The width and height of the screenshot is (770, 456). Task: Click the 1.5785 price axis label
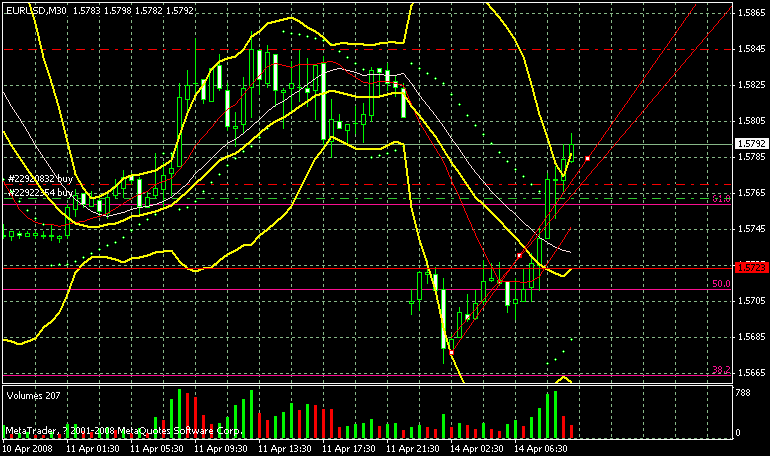(752, 157)
